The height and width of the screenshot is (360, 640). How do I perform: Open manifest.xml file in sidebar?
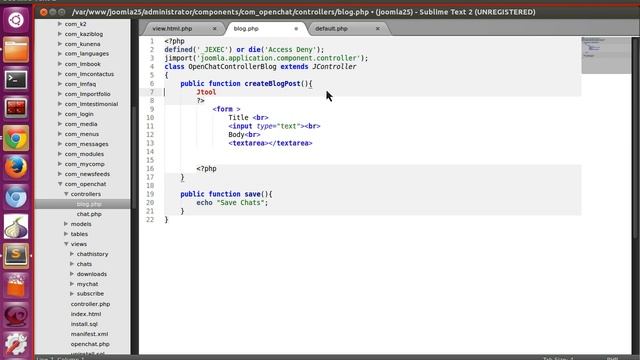pos(89,334)
